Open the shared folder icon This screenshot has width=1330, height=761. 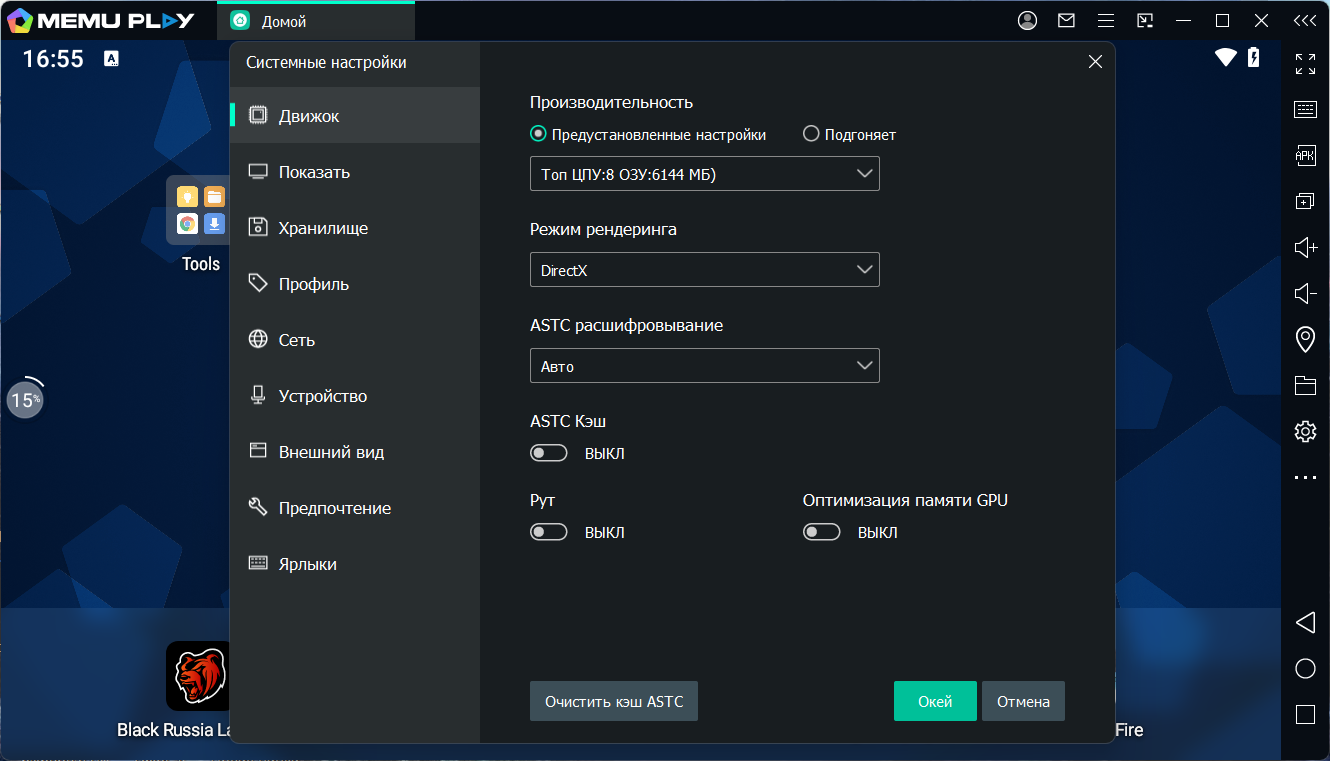point(1305,385)
